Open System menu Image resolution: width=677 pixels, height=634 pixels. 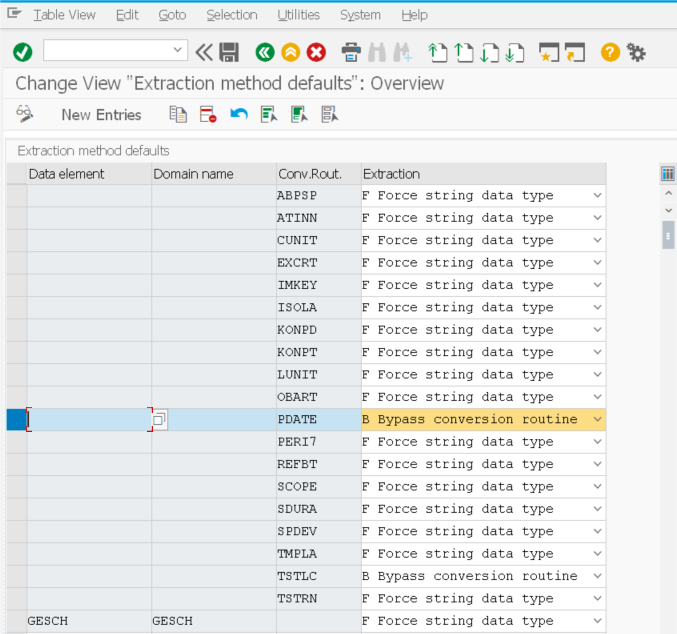360,15
